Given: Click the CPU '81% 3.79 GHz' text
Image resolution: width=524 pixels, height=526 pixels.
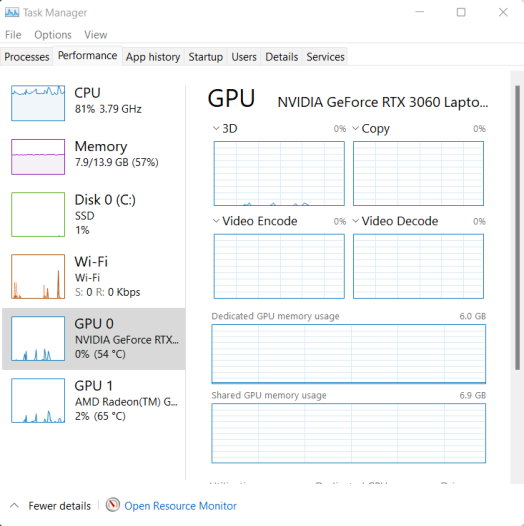Looking at the screenshot, I should 108,109.
